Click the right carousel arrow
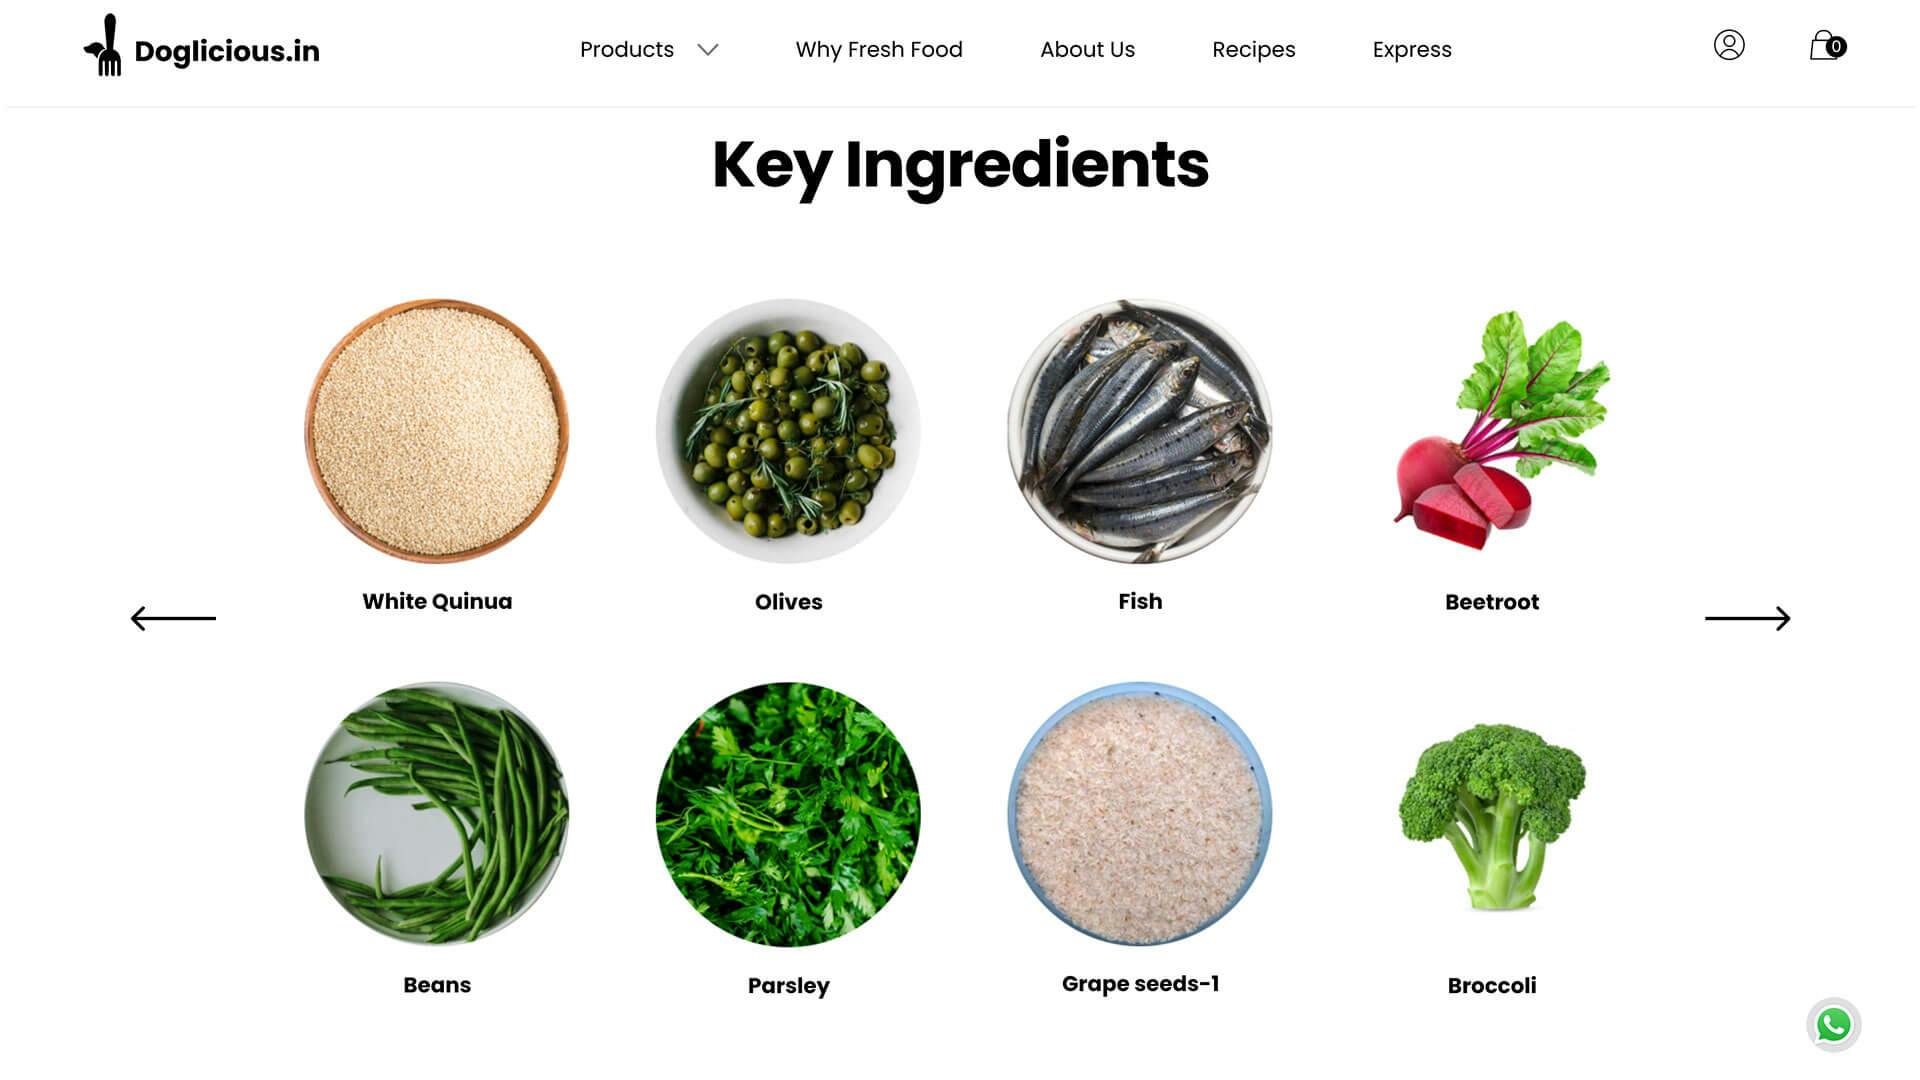 click(1747, 618)
